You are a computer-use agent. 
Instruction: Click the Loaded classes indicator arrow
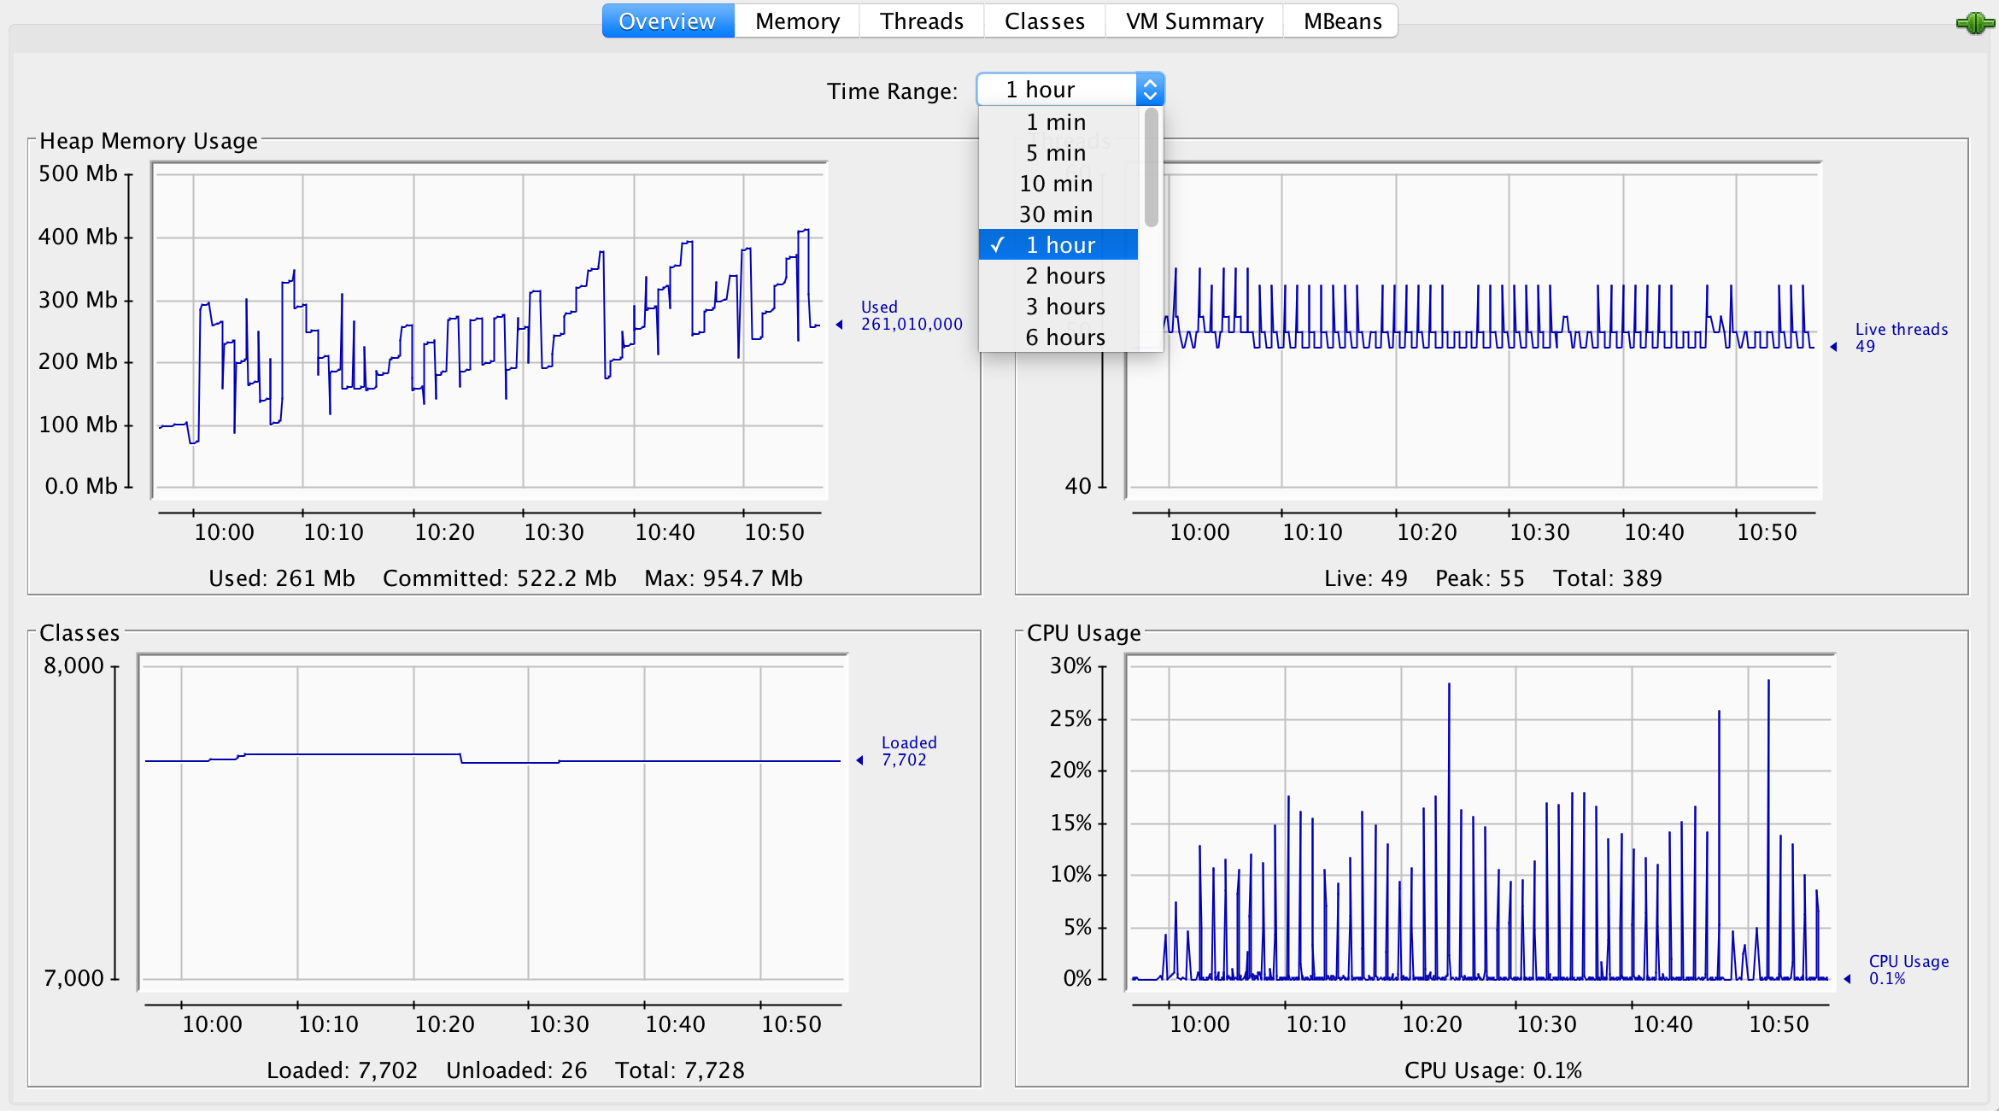(858, 758)
